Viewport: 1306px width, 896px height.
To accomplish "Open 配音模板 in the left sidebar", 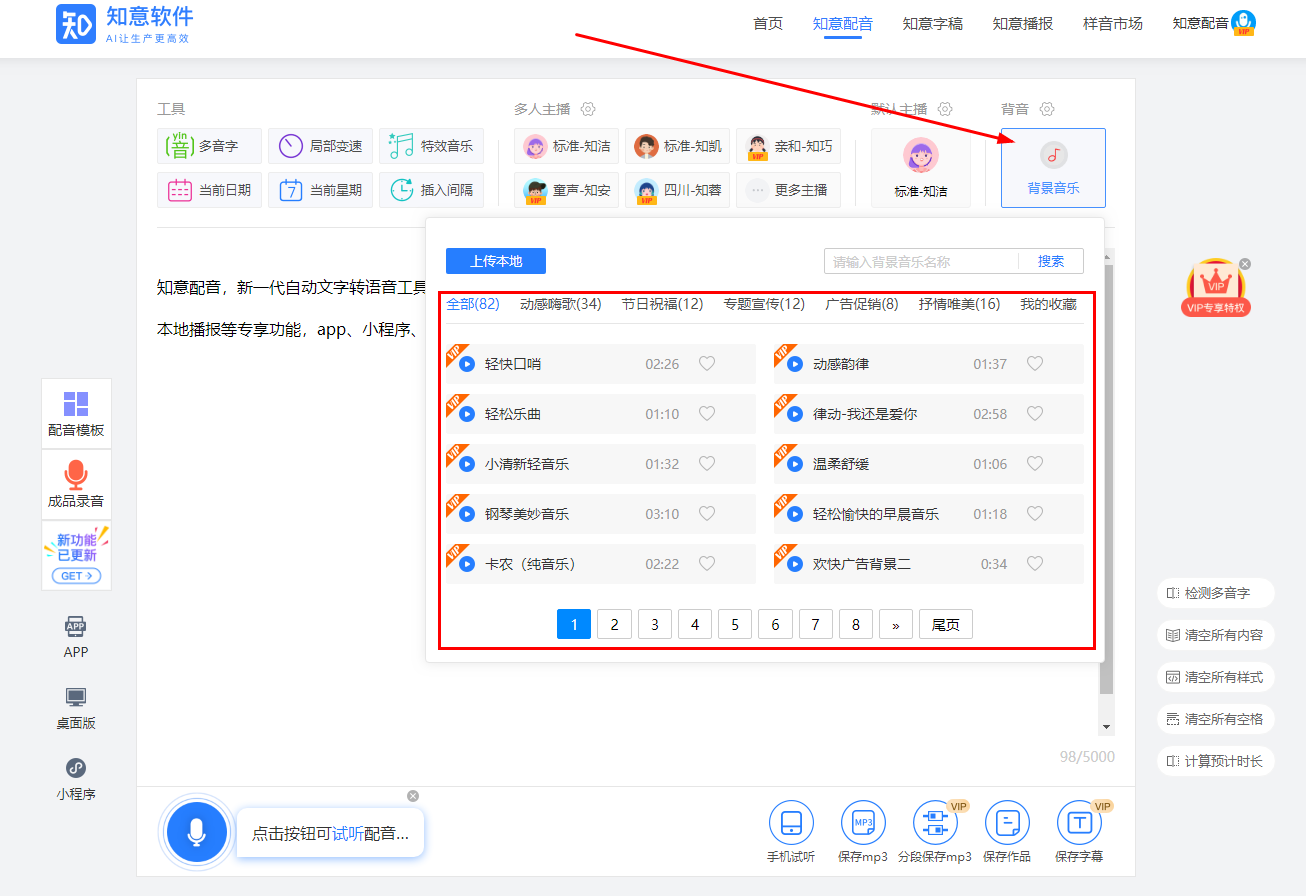I will click(76, 413).
